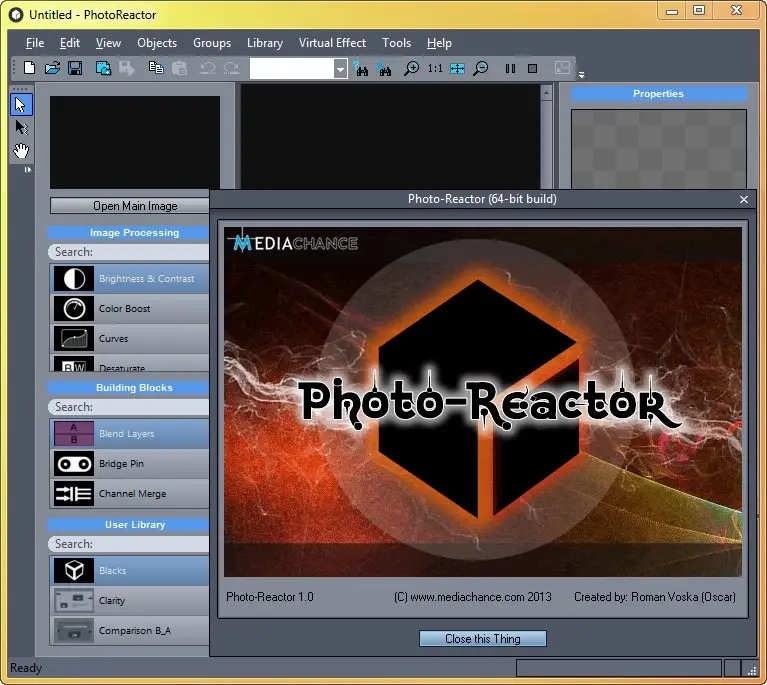Open the Help menu
The width and height of the screenshot is (767, 685).
pos(439,43)
